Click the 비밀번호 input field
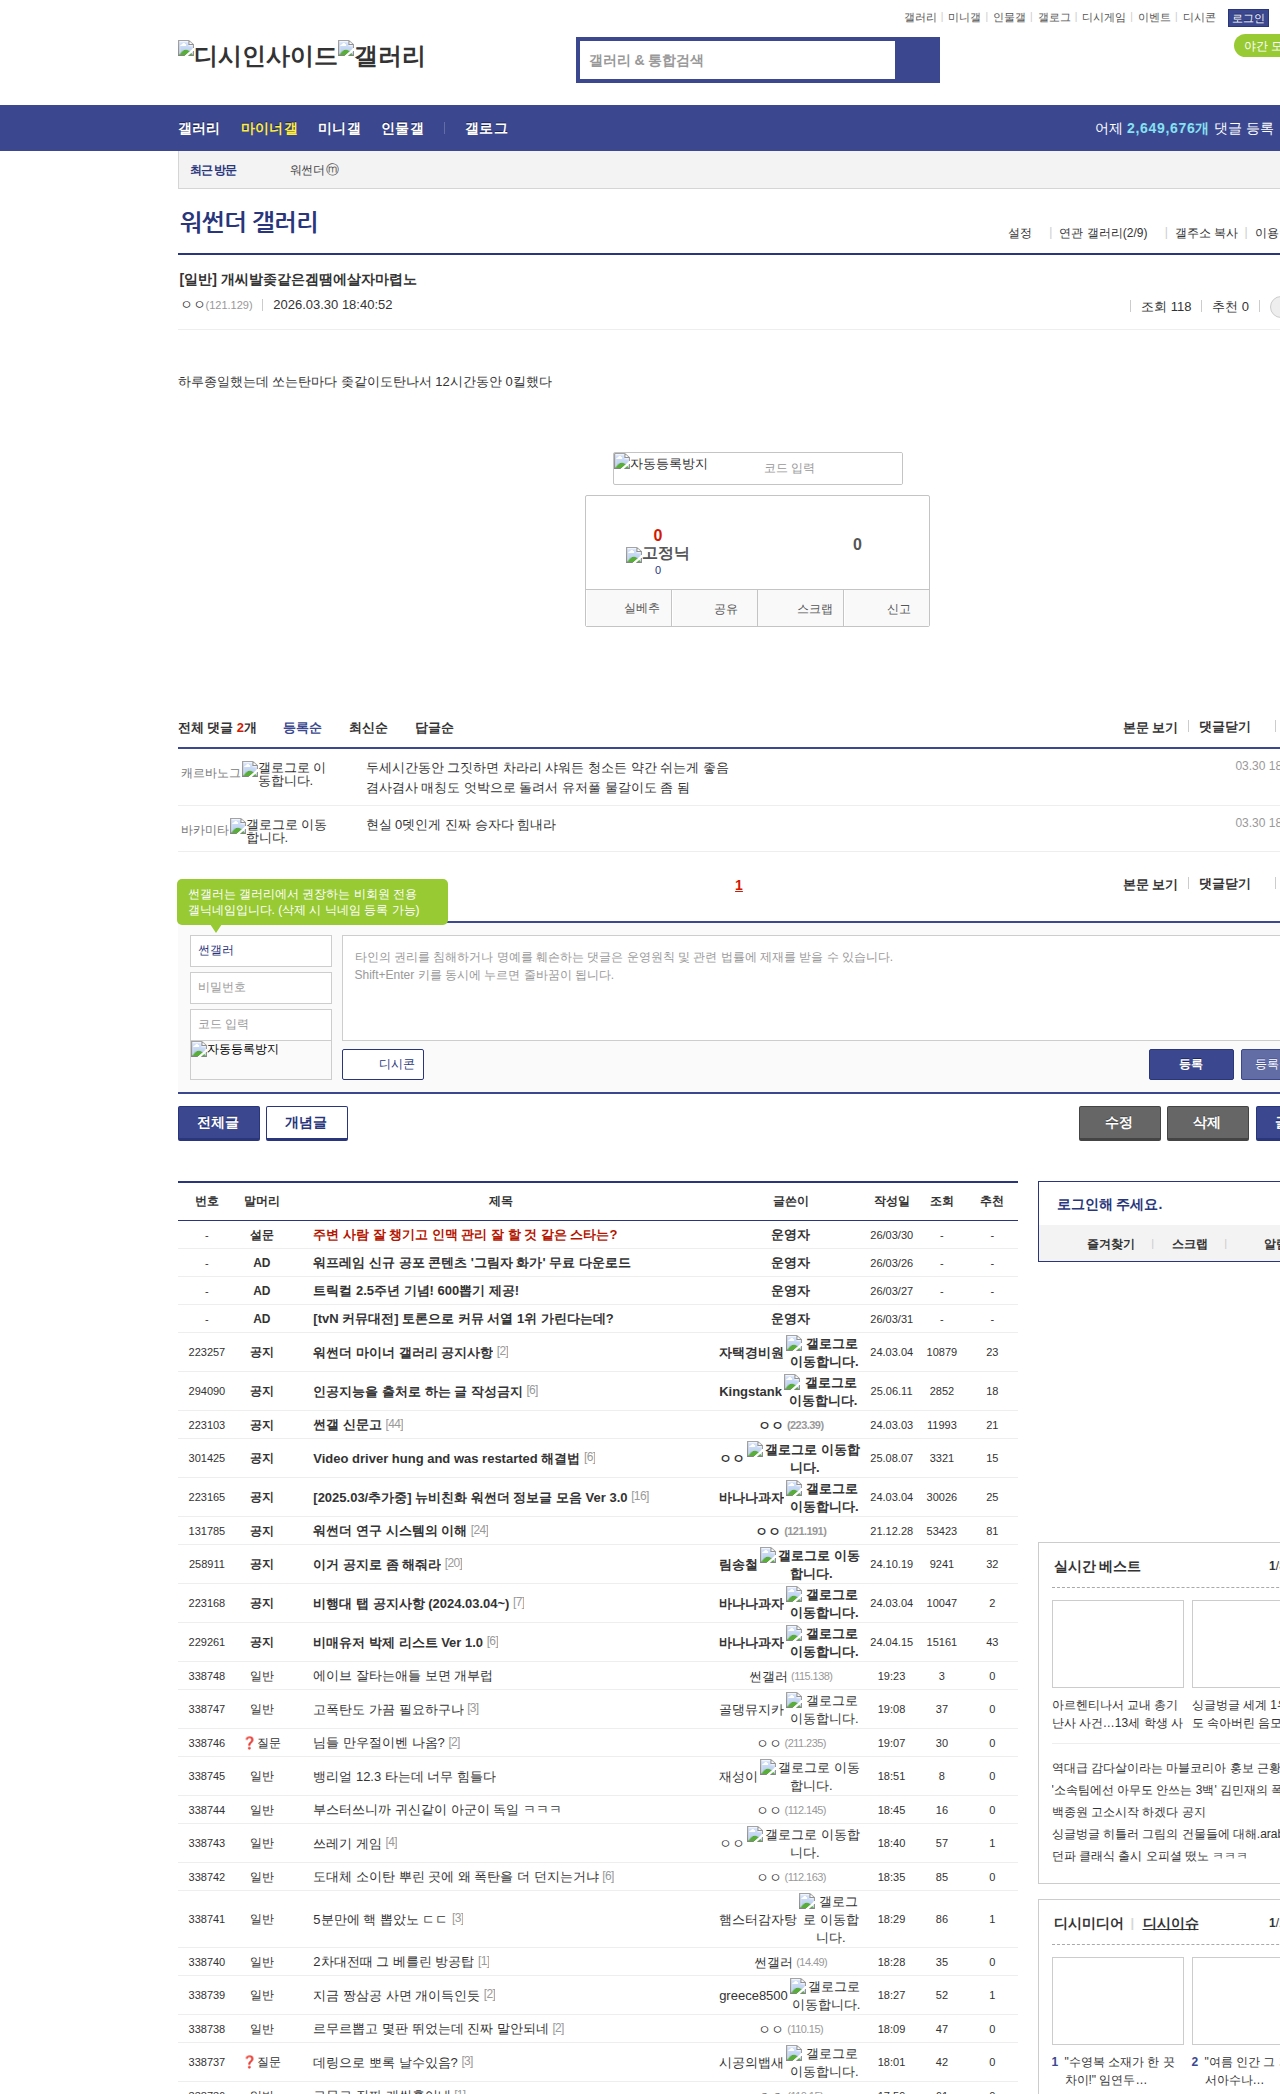1280x2094 pixels. (260, 987)
